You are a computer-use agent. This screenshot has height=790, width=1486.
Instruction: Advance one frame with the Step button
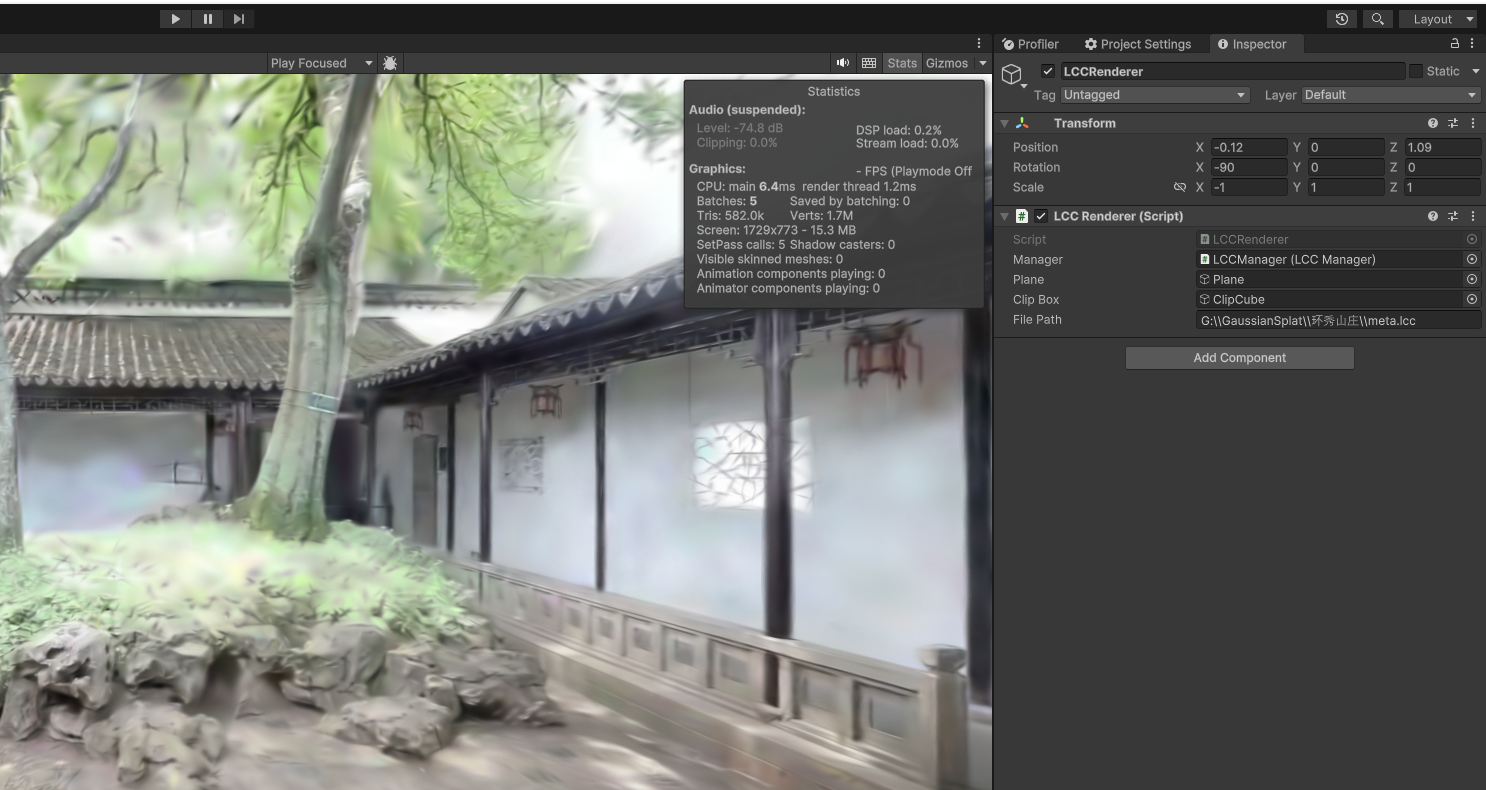click(x=238, y=18)
